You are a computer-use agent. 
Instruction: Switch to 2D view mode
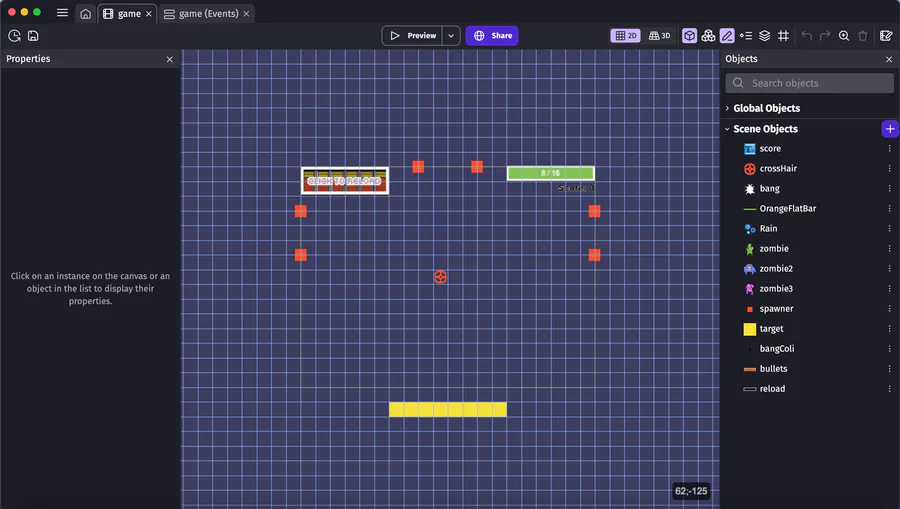pos(626,36)
